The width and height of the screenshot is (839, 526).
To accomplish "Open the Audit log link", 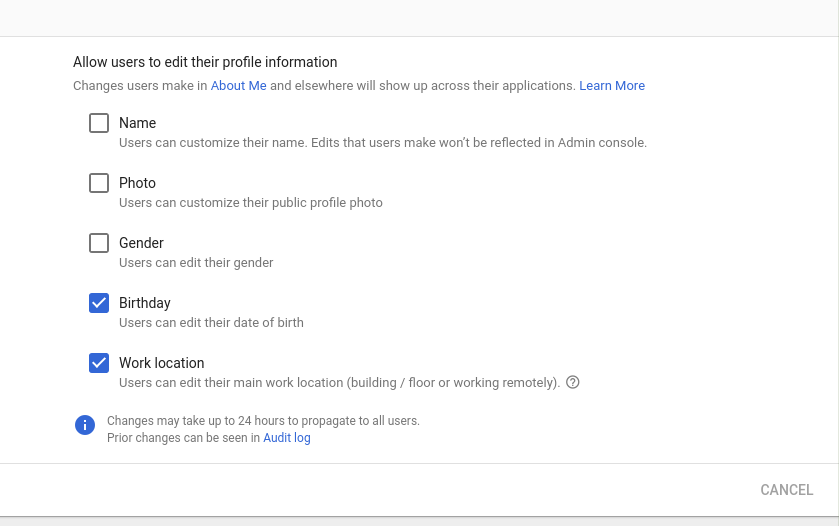I will tap(286, 438).
